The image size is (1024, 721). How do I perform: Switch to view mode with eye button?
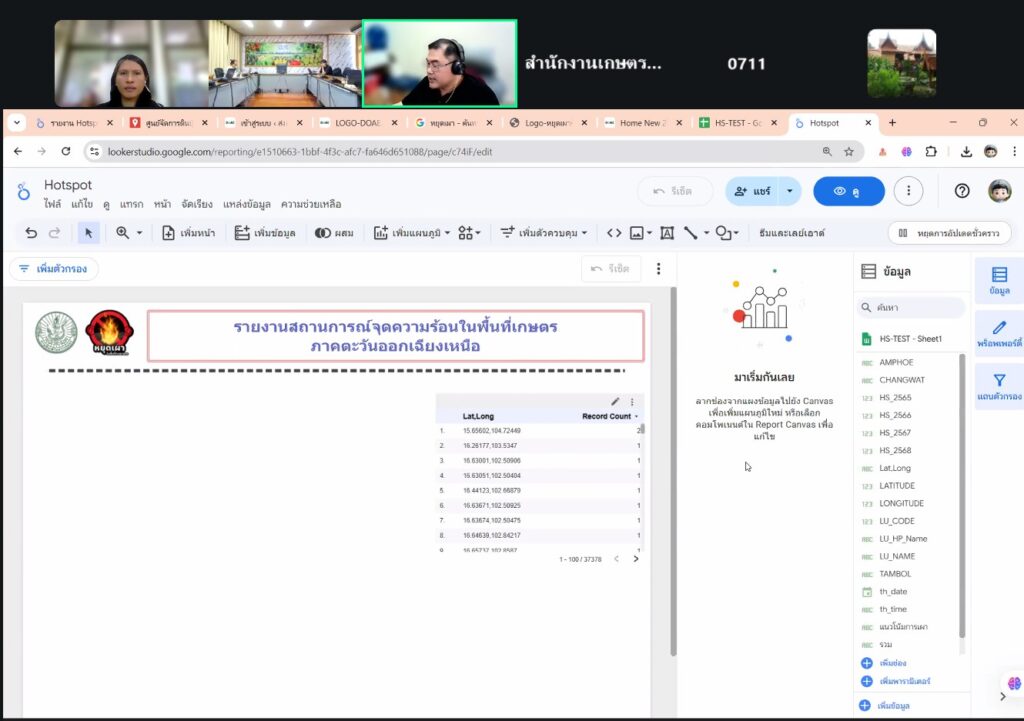click(848, 191)
